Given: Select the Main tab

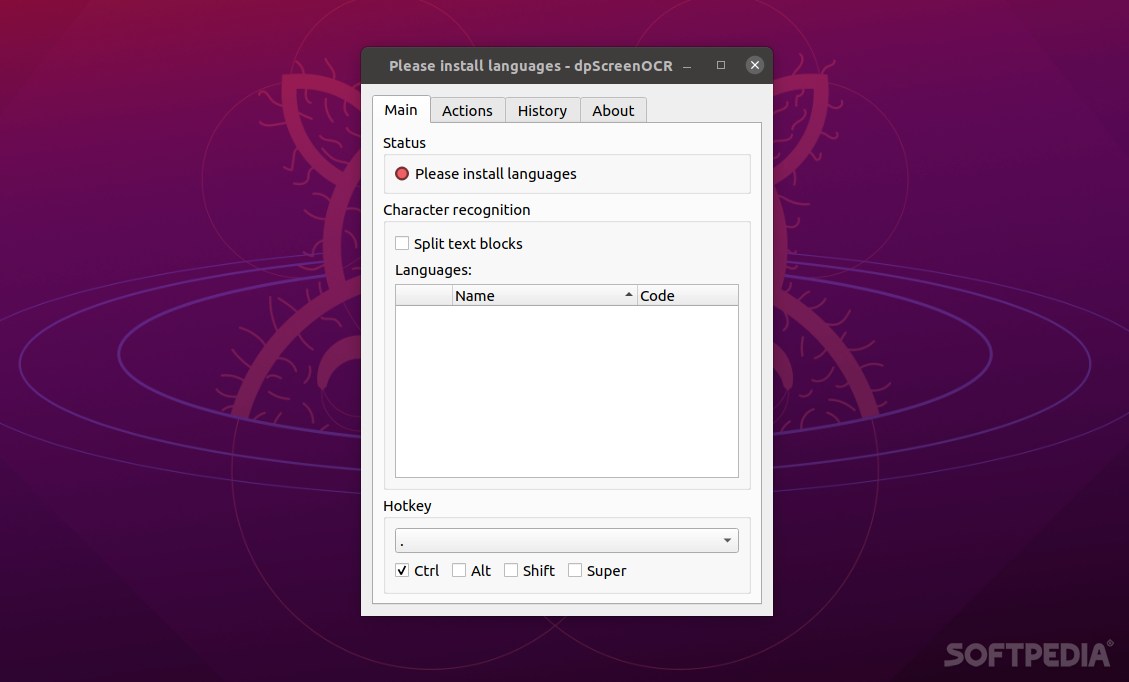Looking at the screenshot, I should pos(400,110).
